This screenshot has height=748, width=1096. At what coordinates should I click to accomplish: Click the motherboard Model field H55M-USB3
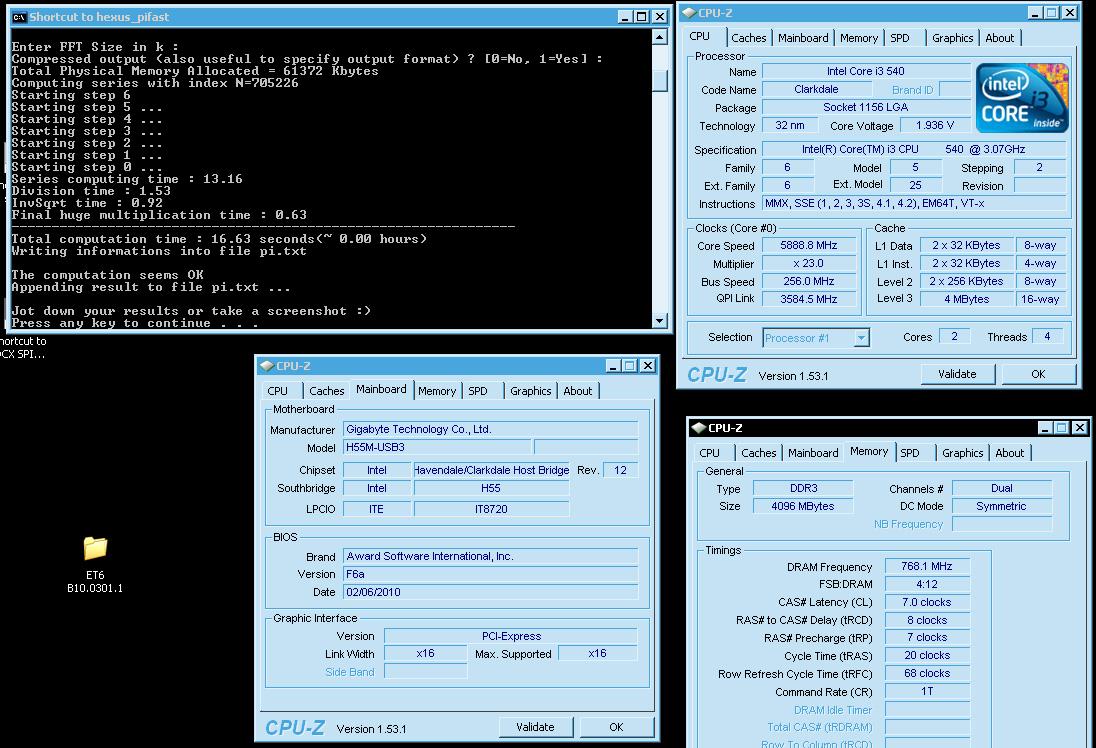[x=437, y=447]
